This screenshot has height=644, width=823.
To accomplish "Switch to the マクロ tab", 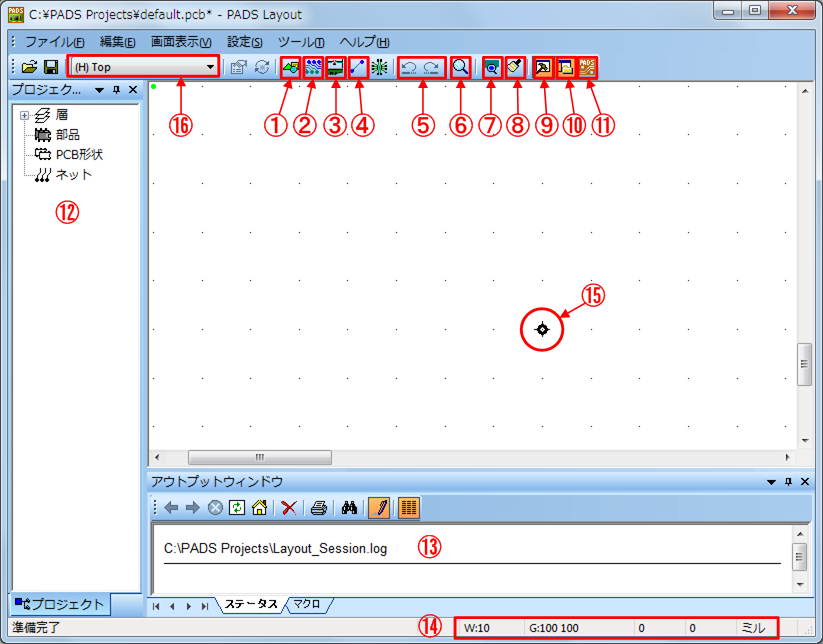I will 307,604.
